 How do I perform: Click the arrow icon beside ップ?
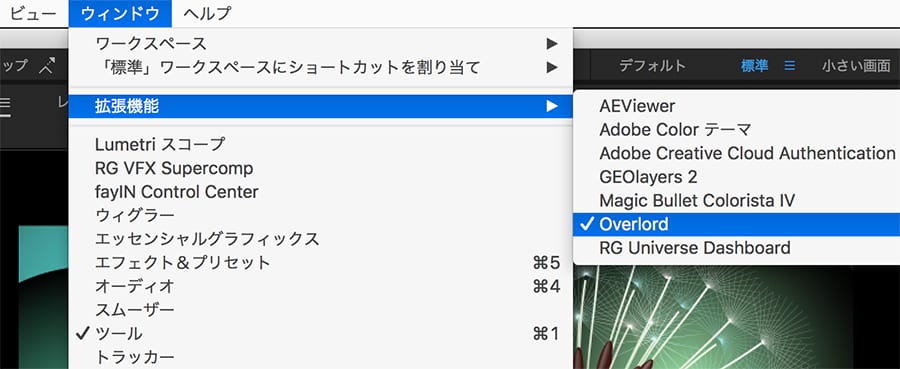click(46, 67)
